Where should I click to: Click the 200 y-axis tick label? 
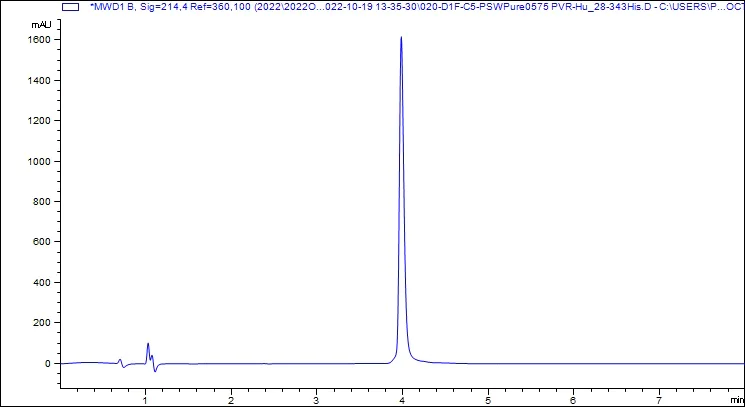click(42, 323)
